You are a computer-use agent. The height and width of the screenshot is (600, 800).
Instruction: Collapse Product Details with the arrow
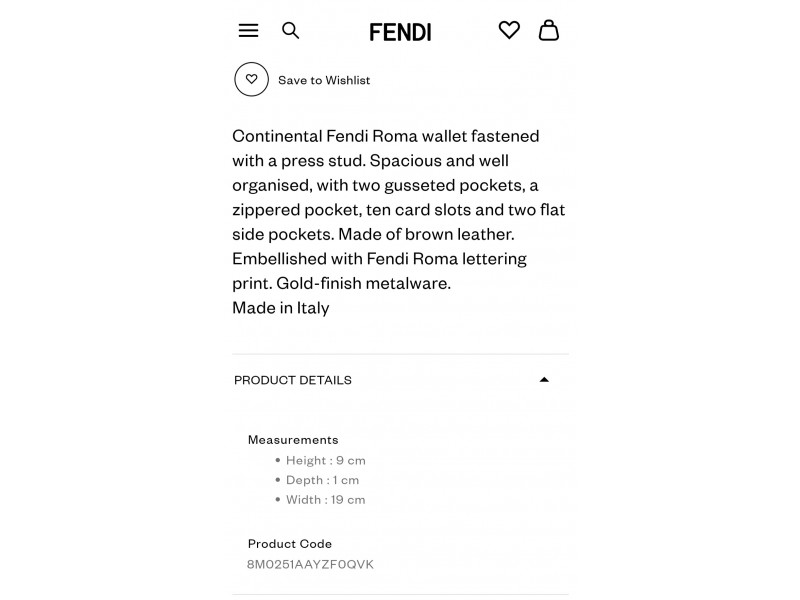544,380
